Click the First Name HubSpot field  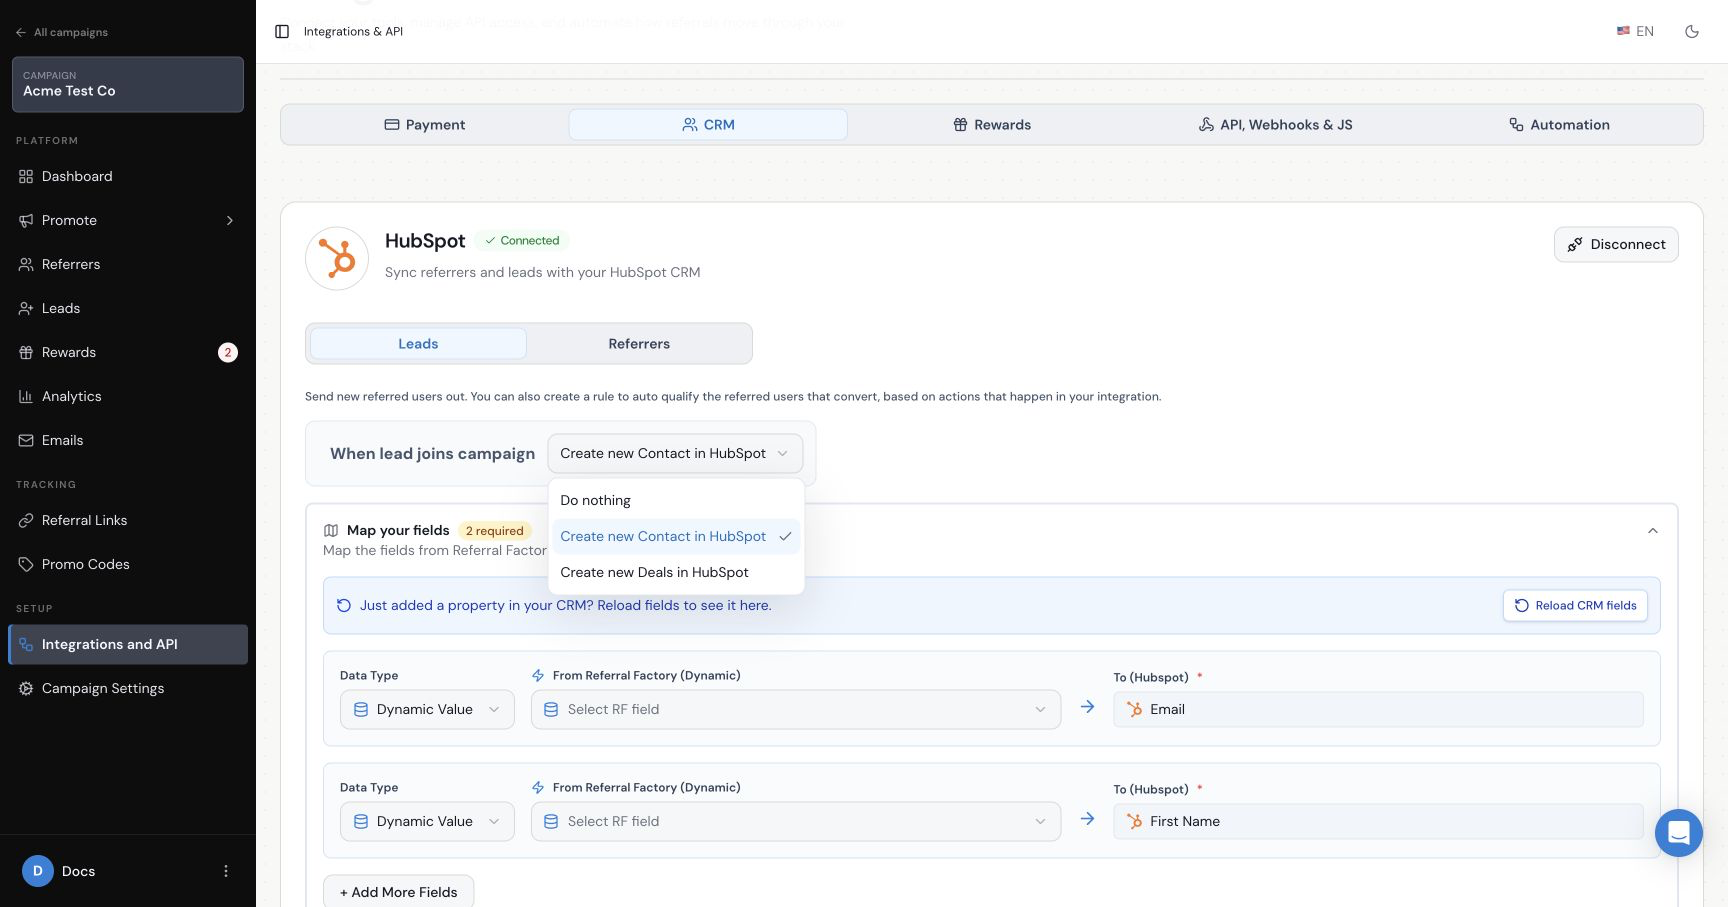tap(1378, 821)
